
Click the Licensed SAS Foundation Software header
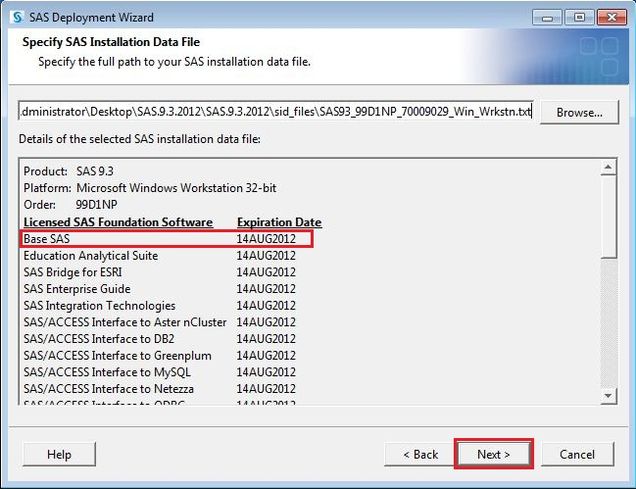coord(118,222)
